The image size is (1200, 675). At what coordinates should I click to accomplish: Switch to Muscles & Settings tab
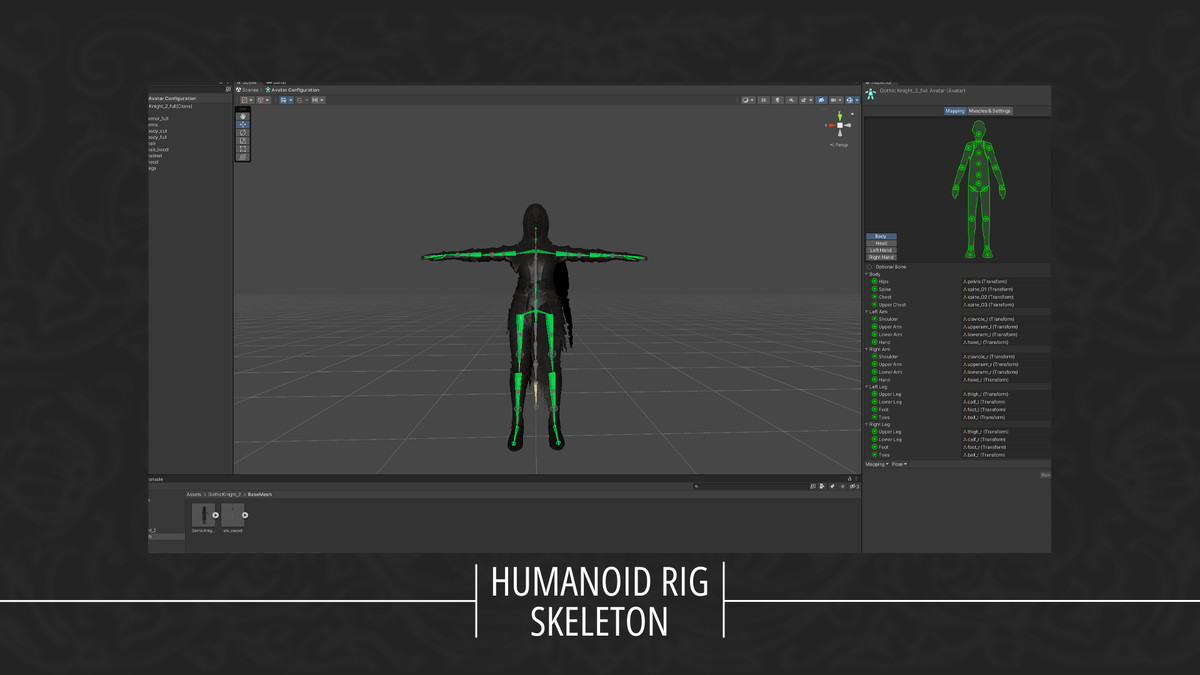point(989,111)
